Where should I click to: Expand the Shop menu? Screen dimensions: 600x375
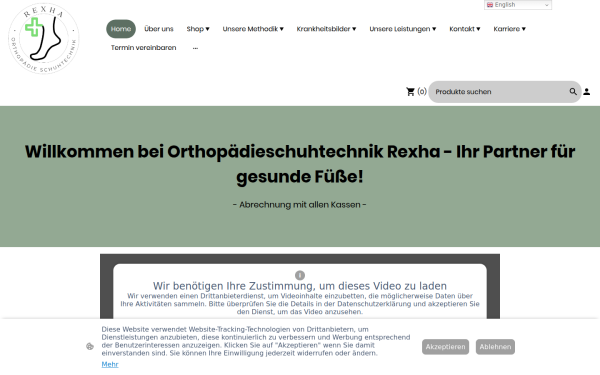pos(198,29)
